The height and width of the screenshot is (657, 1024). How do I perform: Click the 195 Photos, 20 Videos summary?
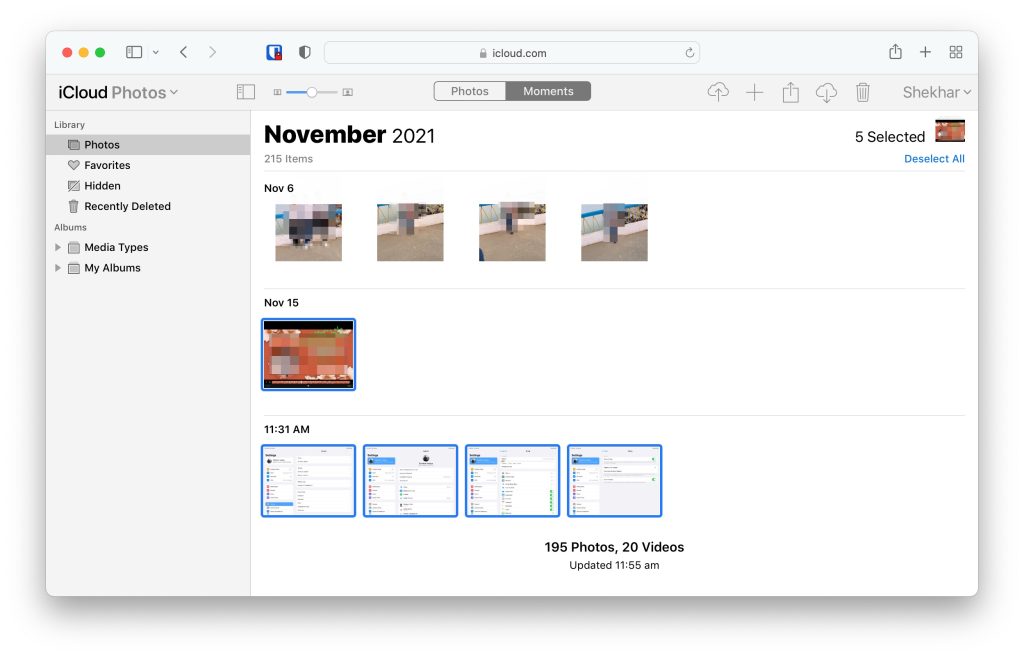[x=614, y=547]
